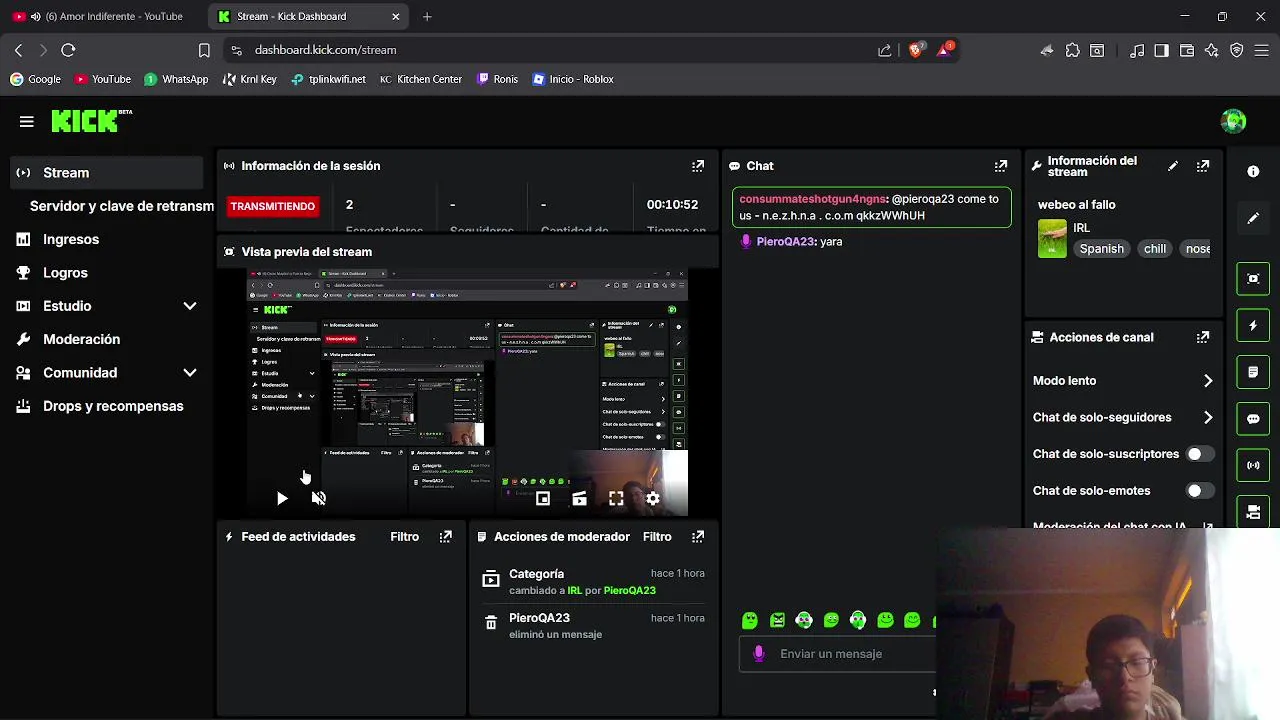Toggle the moderator actions note widget in the right rail

tap(1253, 372)
